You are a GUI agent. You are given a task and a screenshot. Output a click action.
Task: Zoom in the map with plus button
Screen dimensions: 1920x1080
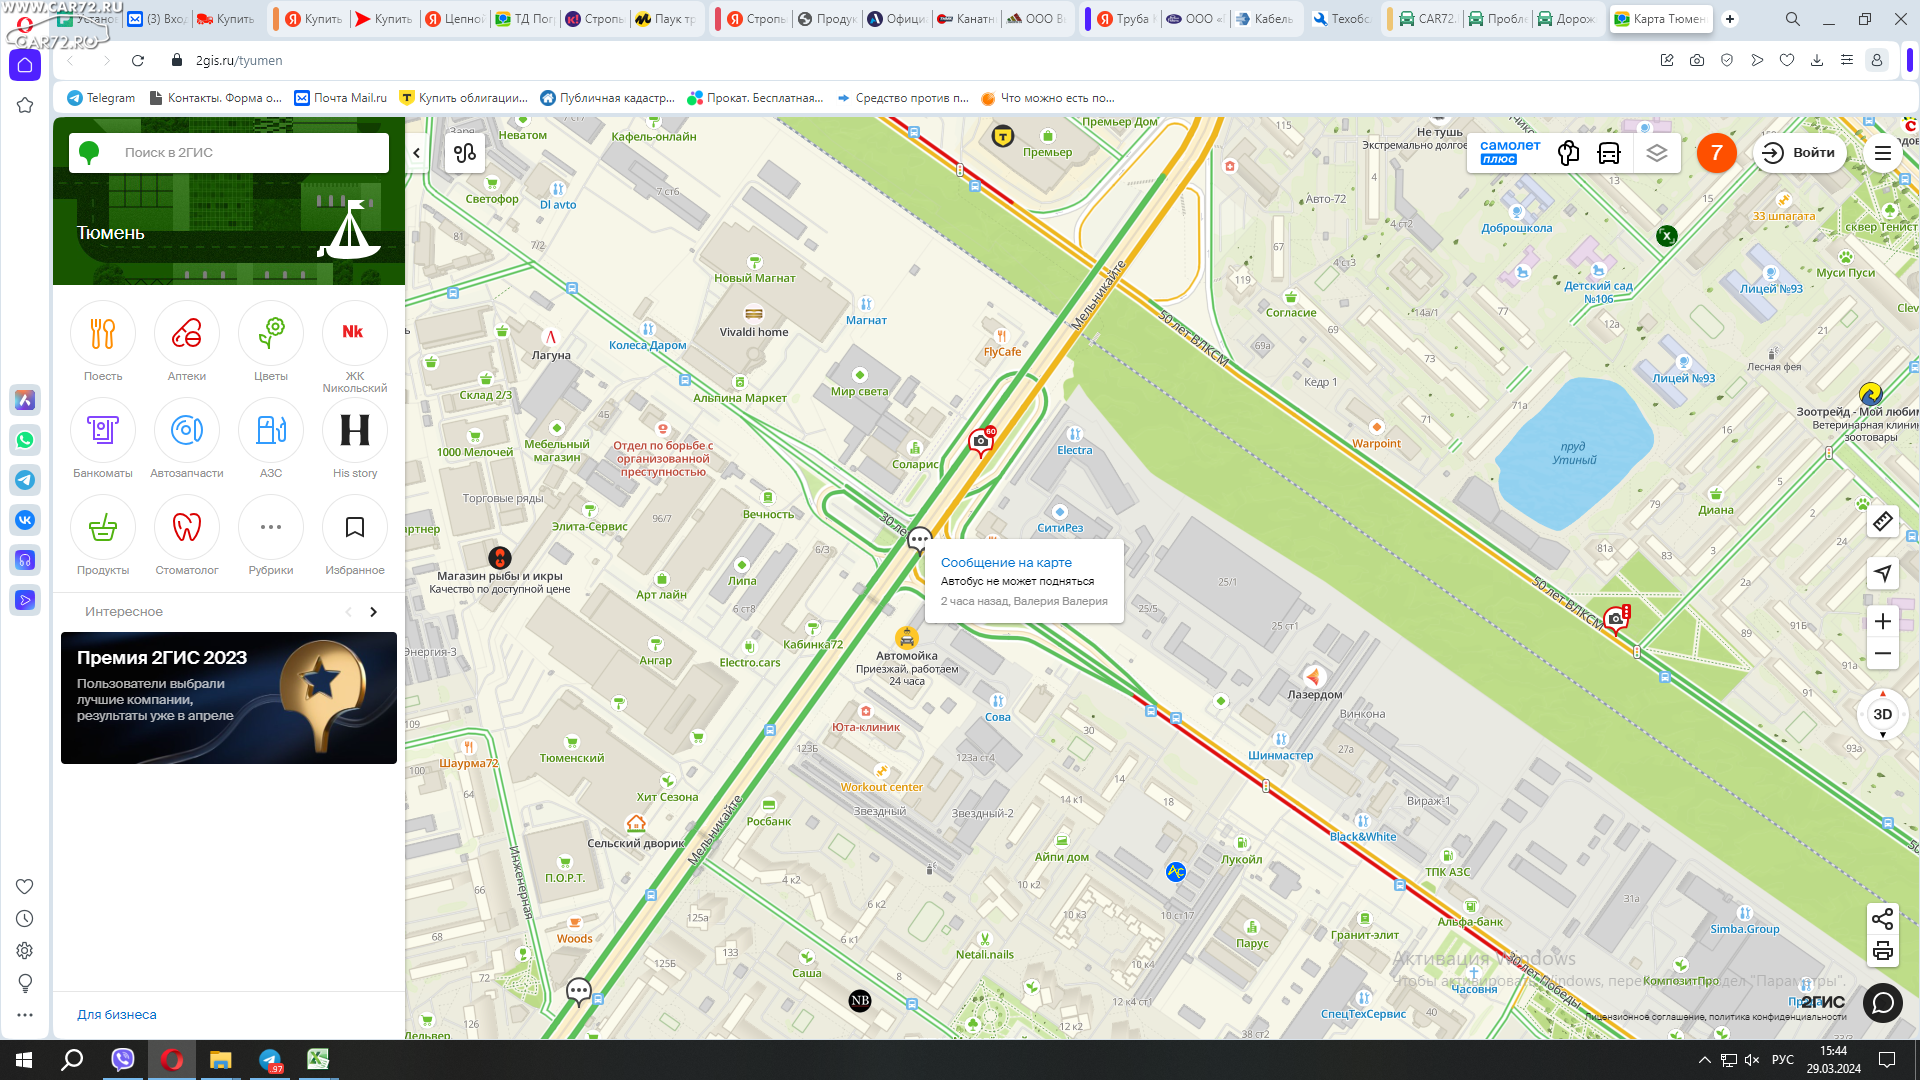point(1883,622)
